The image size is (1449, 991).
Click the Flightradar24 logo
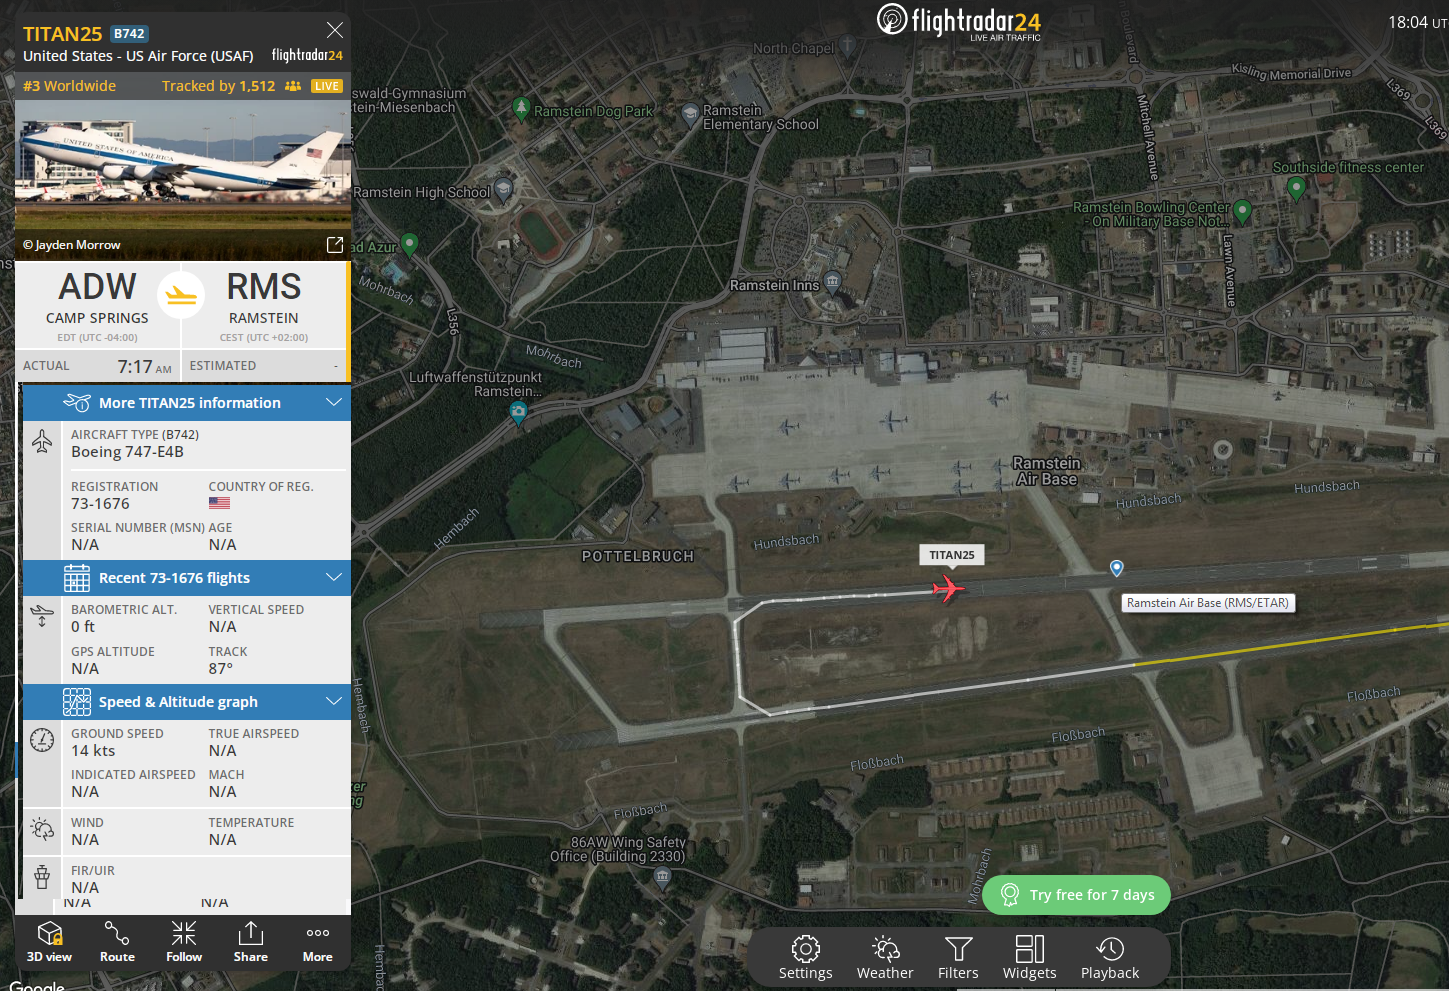[958, 21]
